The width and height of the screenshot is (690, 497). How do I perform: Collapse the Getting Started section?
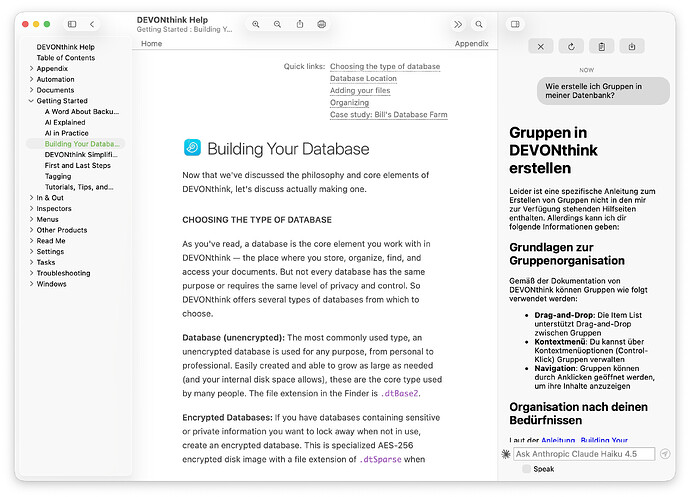[31, 101]
